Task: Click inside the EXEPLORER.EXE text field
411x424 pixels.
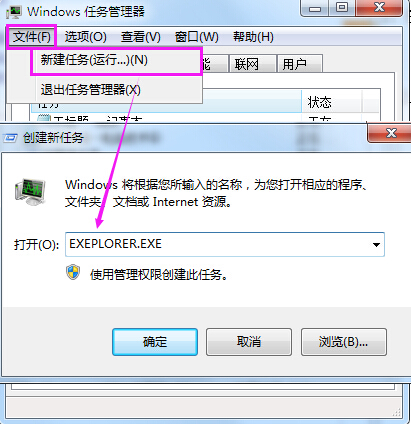Action: [217, 245]
